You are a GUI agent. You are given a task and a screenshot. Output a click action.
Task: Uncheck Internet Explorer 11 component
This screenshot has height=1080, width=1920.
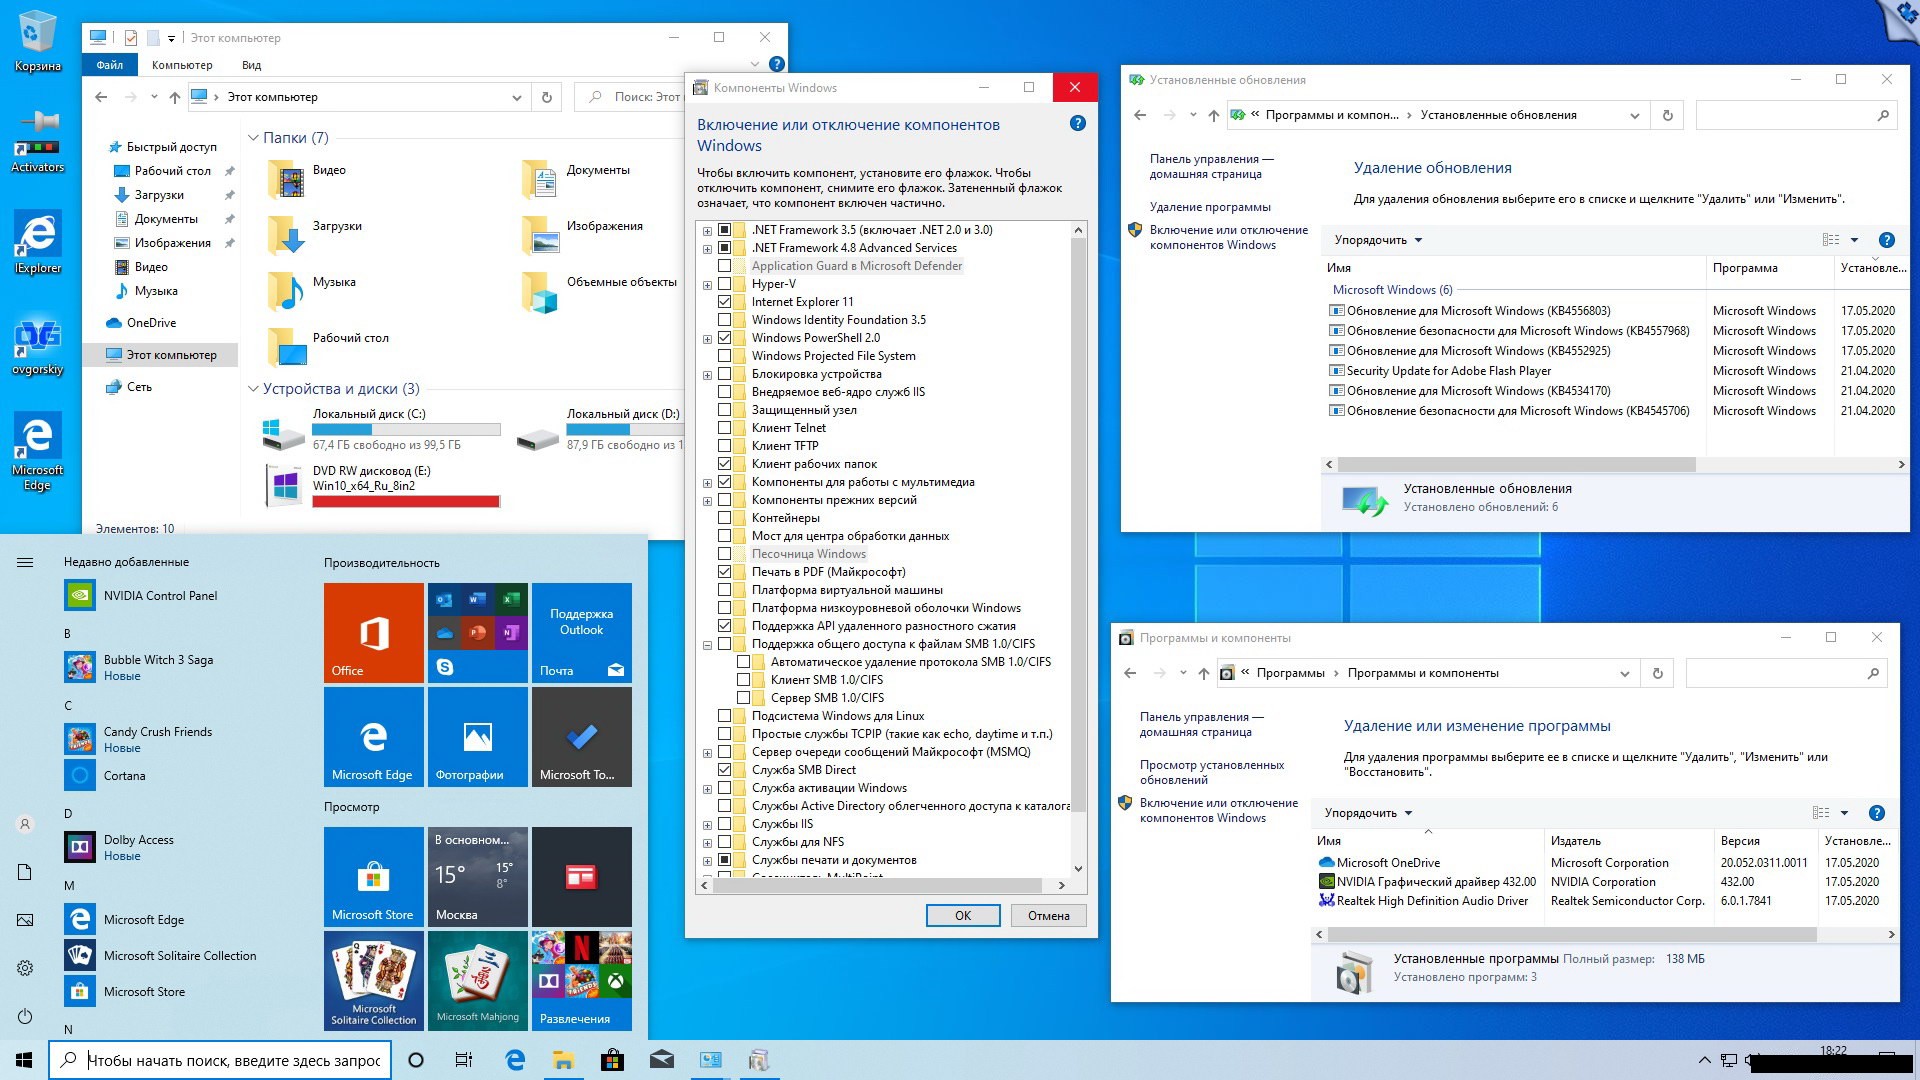tap(724, 302)
